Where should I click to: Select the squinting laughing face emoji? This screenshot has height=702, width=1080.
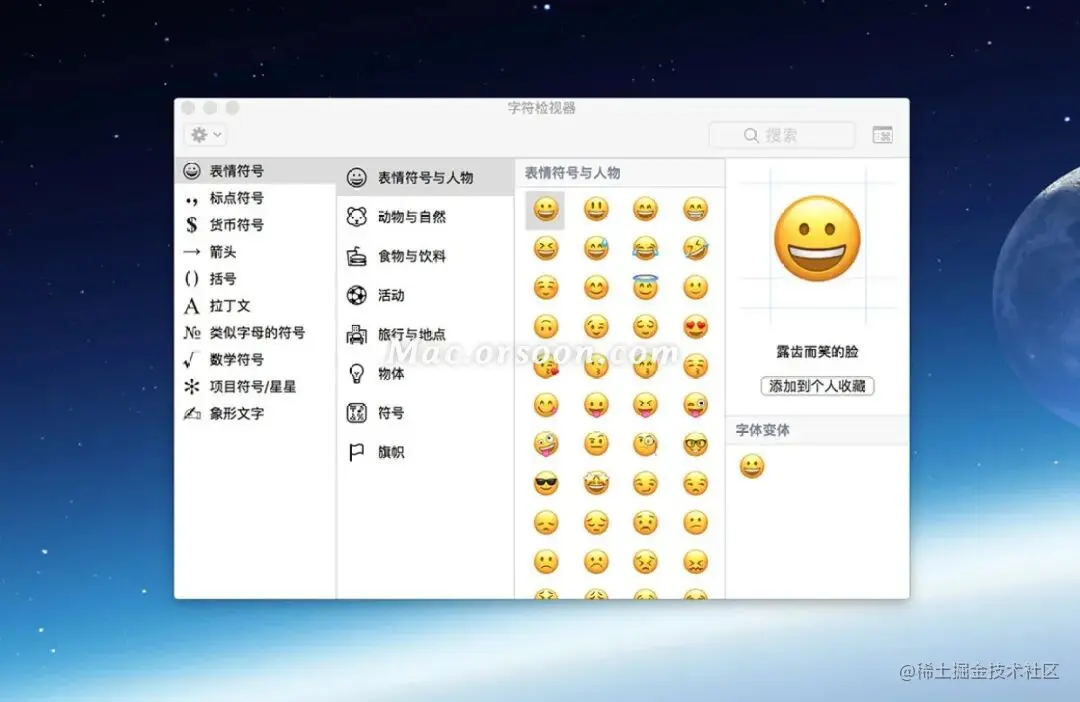tap(546, 249)
